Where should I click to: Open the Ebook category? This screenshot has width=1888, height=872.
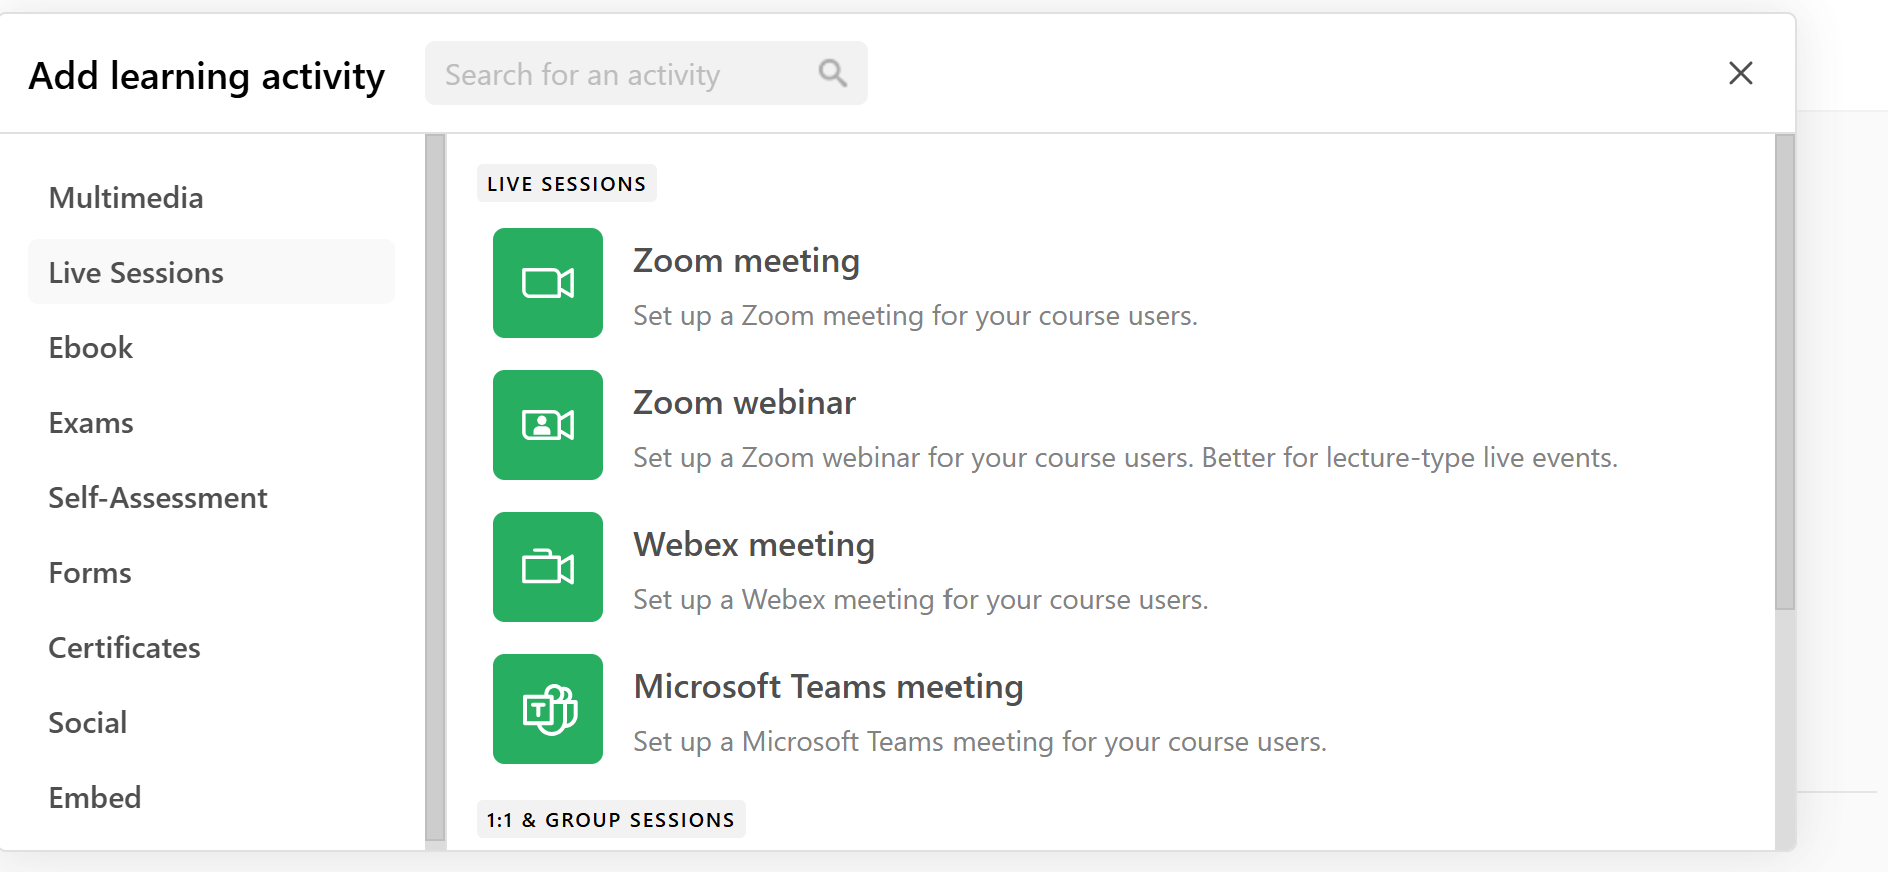91,347
